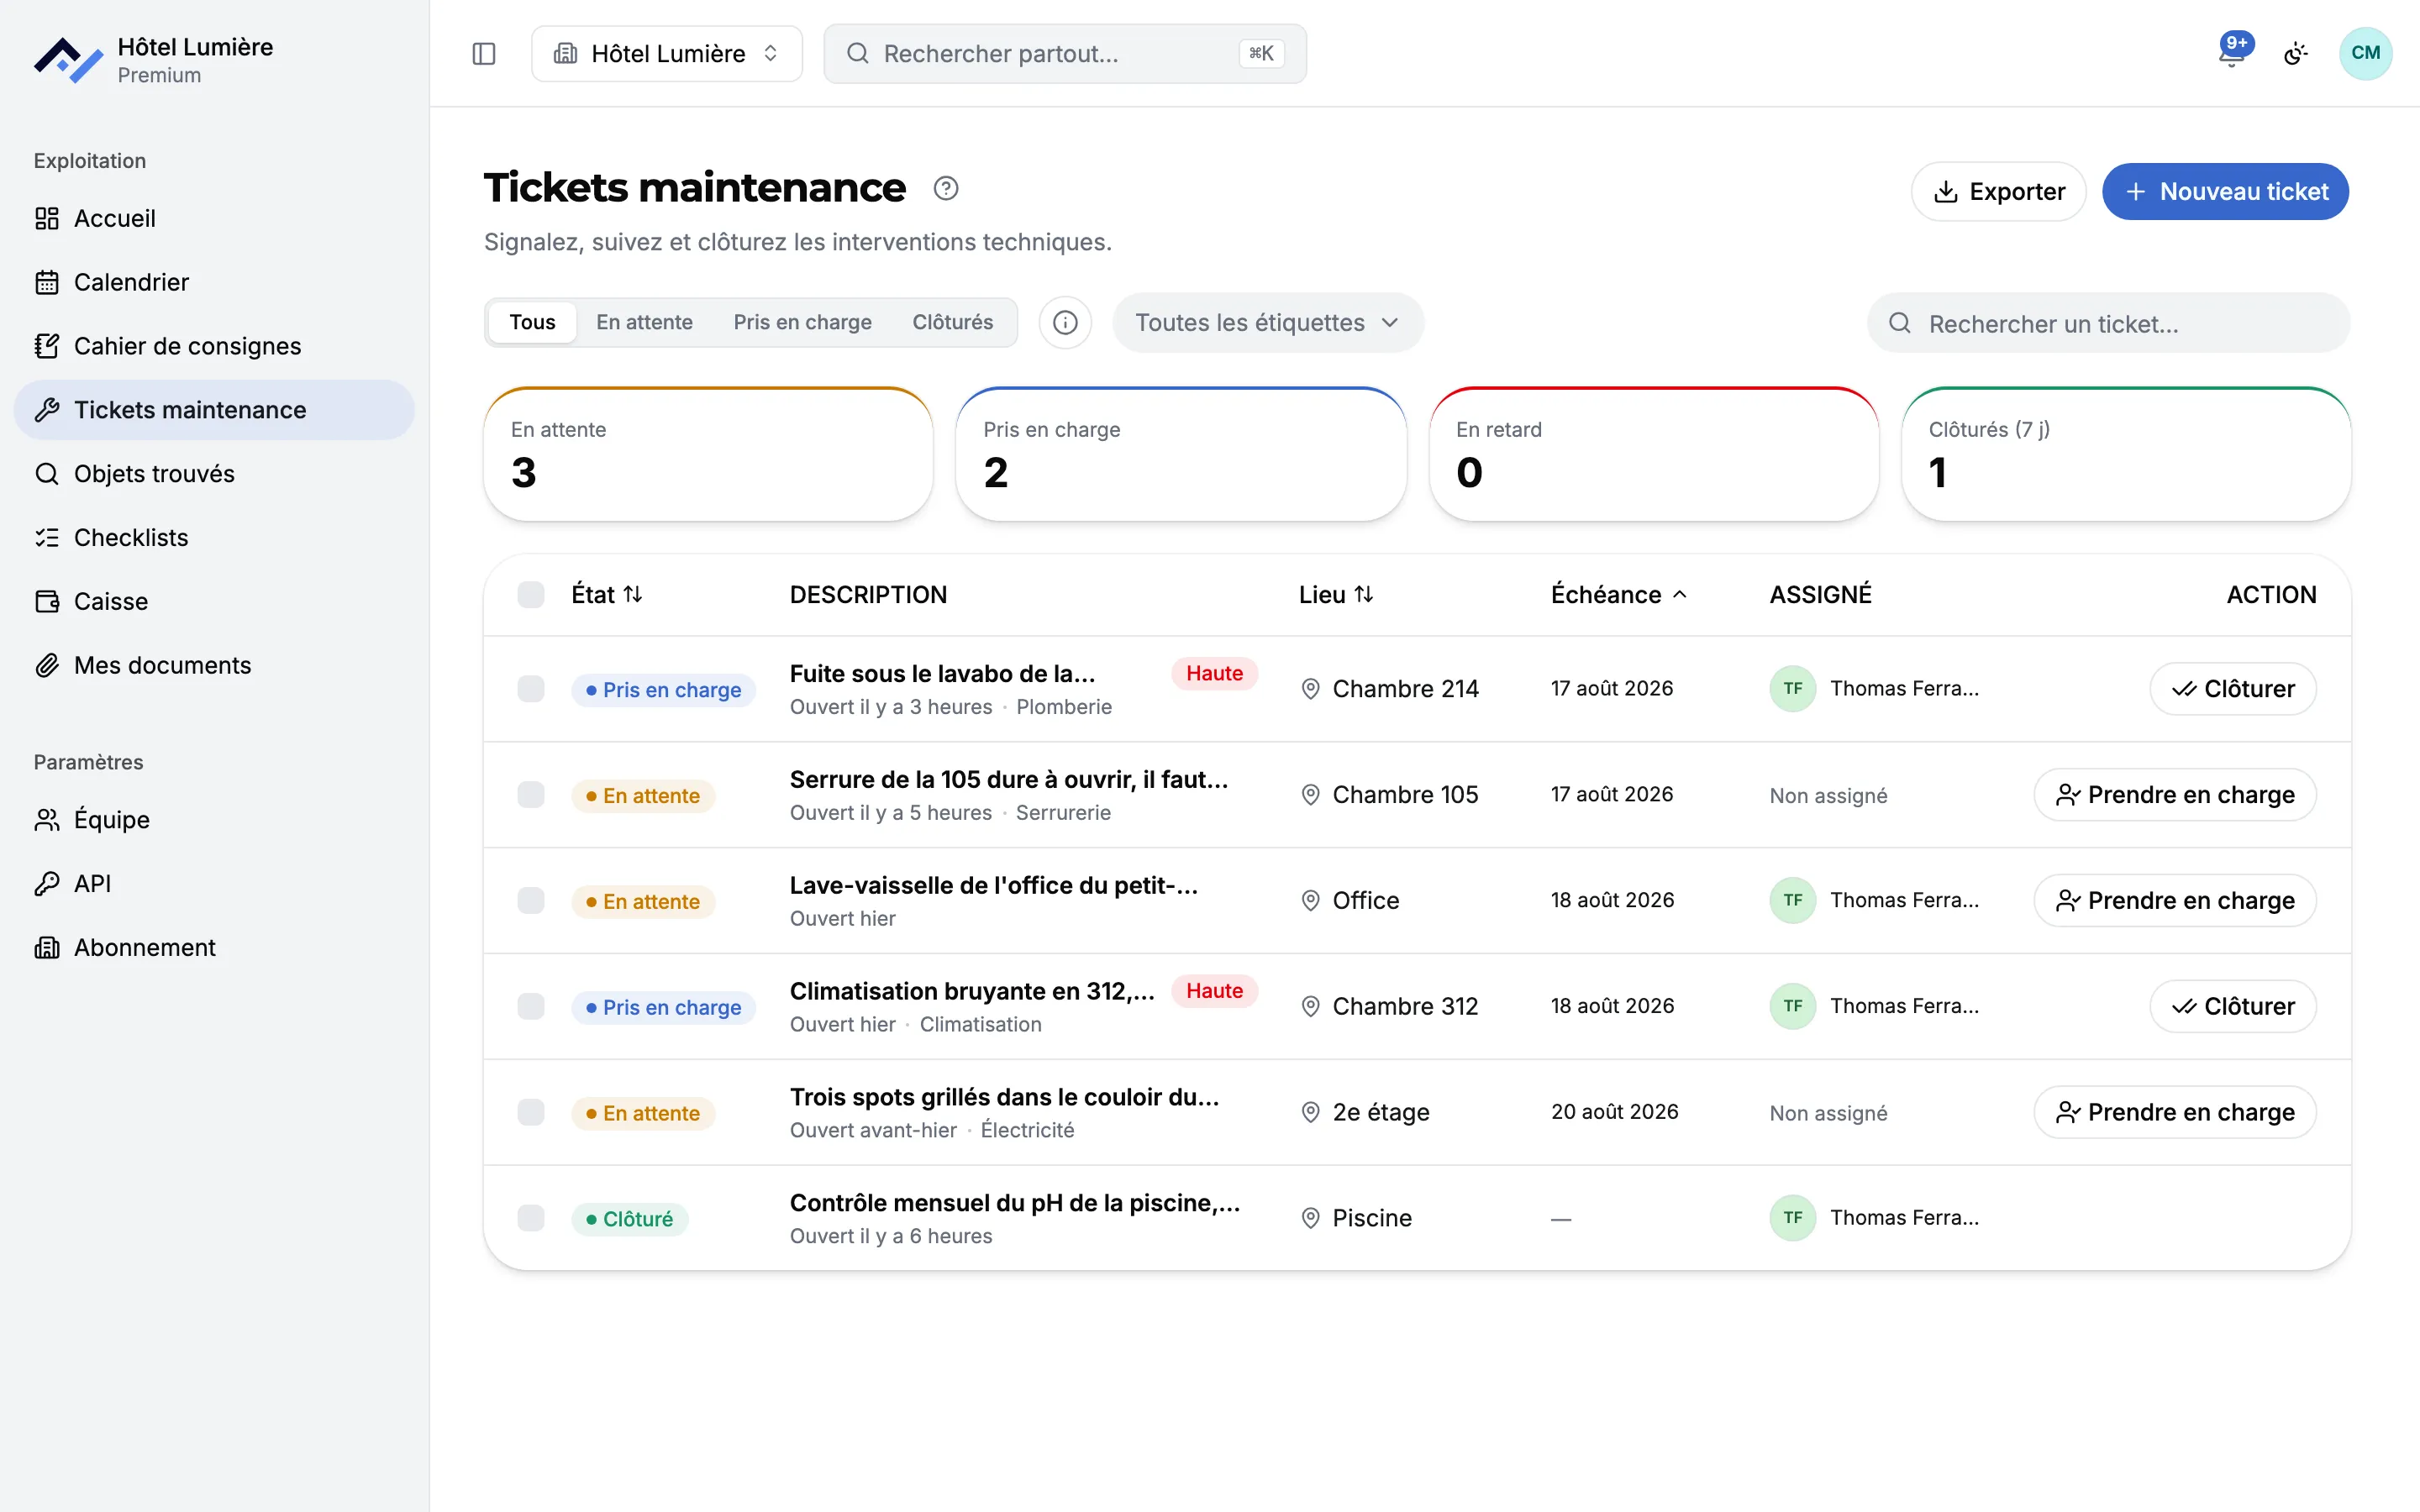Image resolution: width=2420 pixels, height=1512 pixels.
Task: Reverse the Échéance sort order
Action: [1619, 595]
